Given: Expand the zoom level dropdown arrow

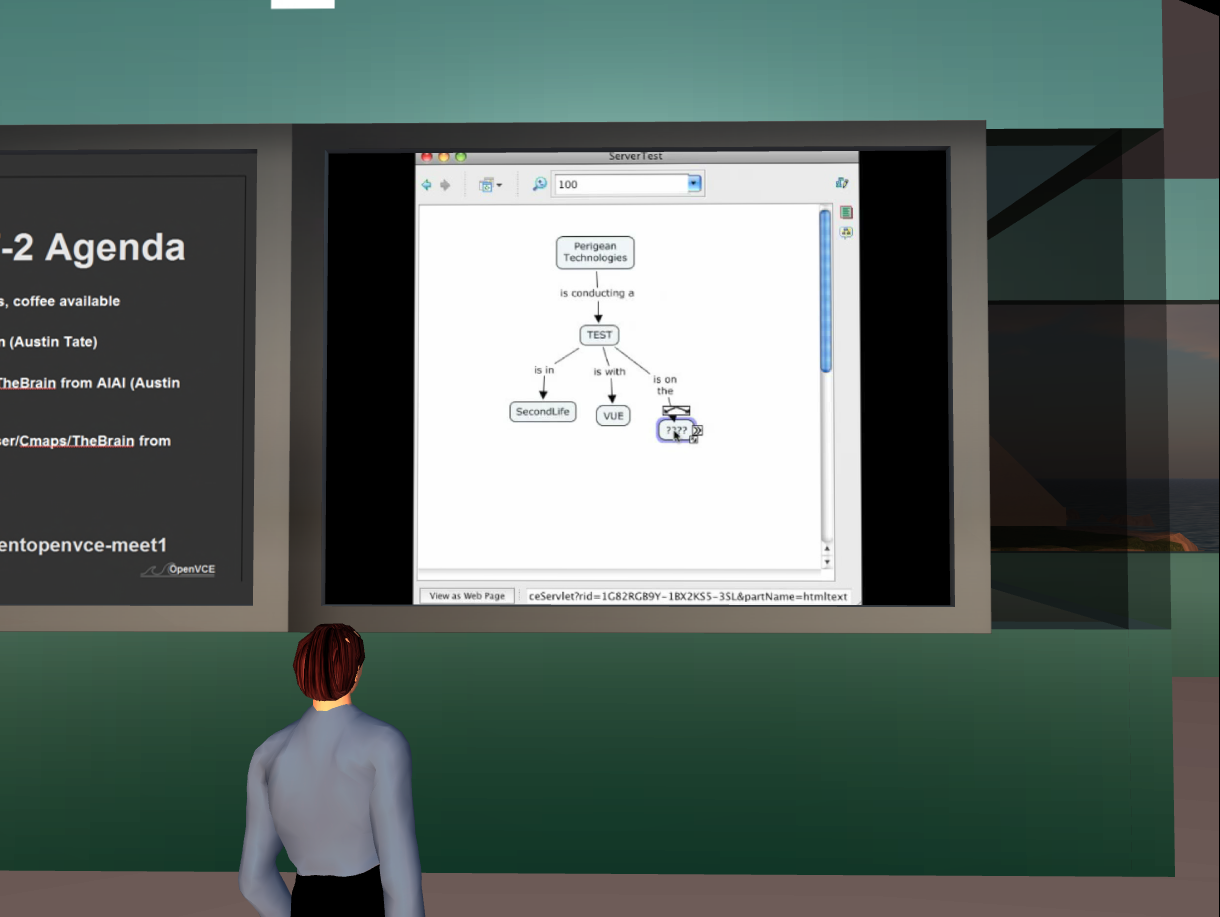Looking at the screenshot, I should (x=695, y=184).
